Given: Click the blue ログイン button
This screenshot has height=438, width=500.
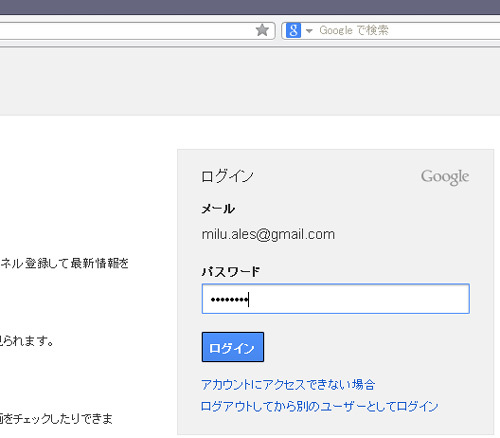Looking at the screenshot, I should (233, 347).
